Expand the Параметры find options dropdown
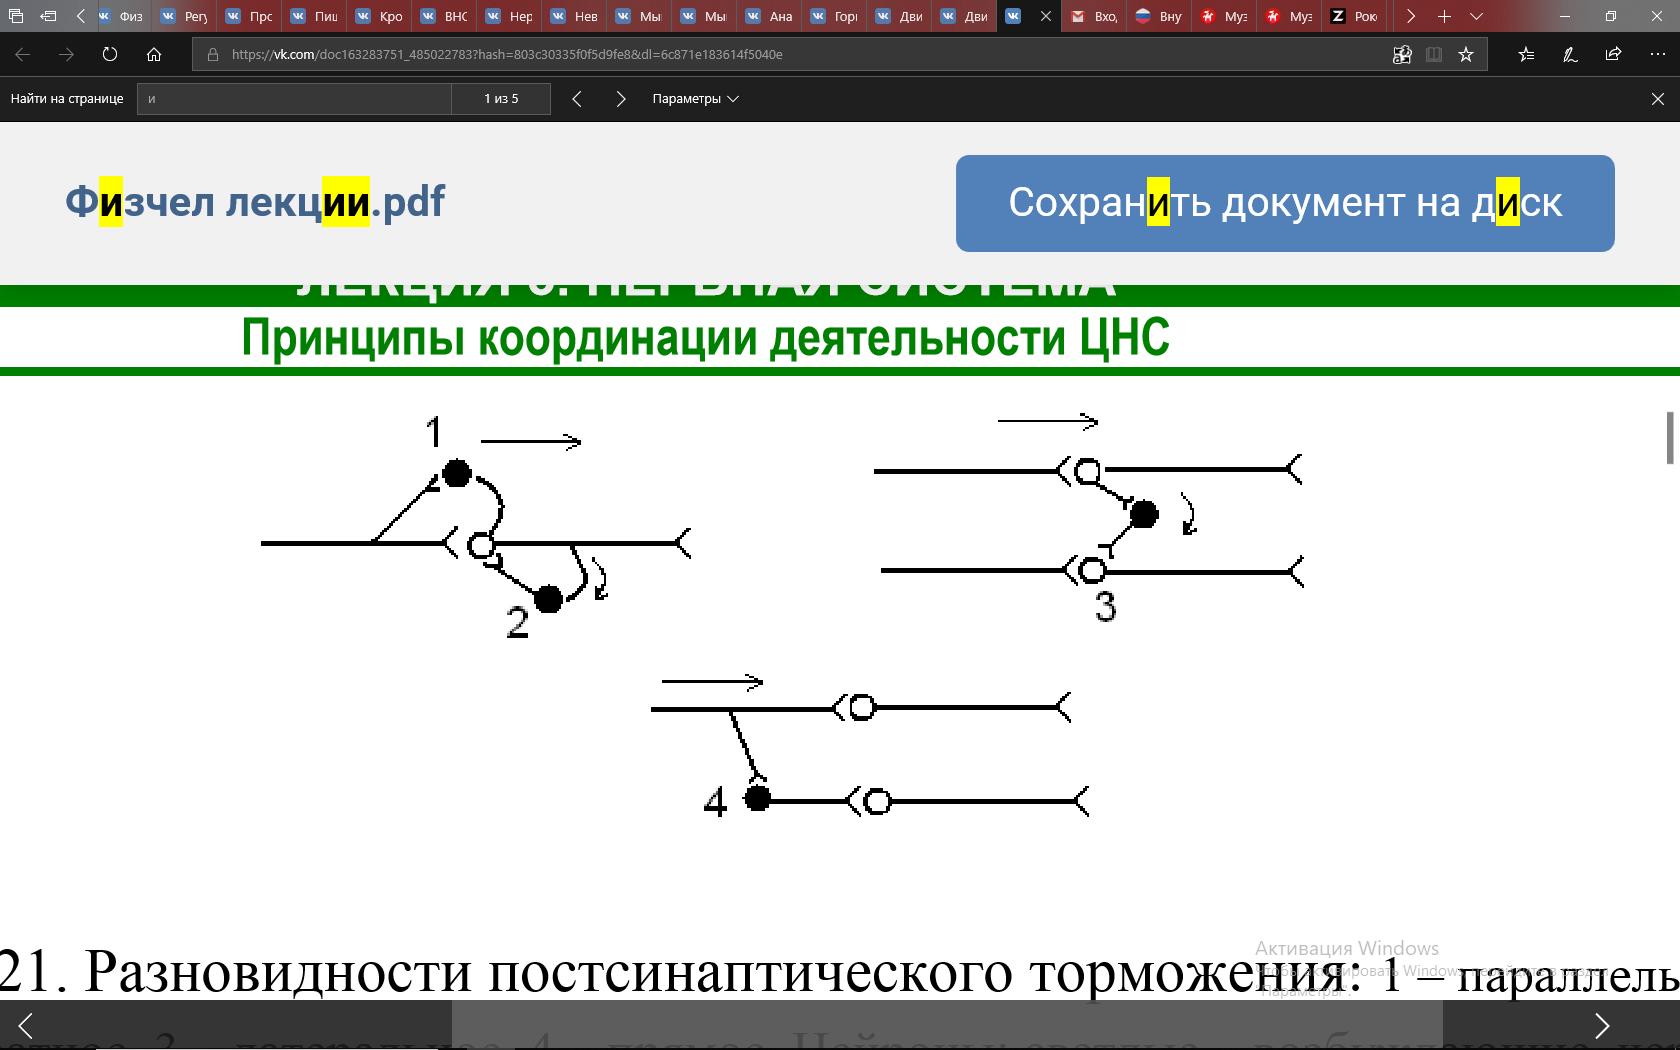This screenshot has width=1680, height=1050. [695, 99]
